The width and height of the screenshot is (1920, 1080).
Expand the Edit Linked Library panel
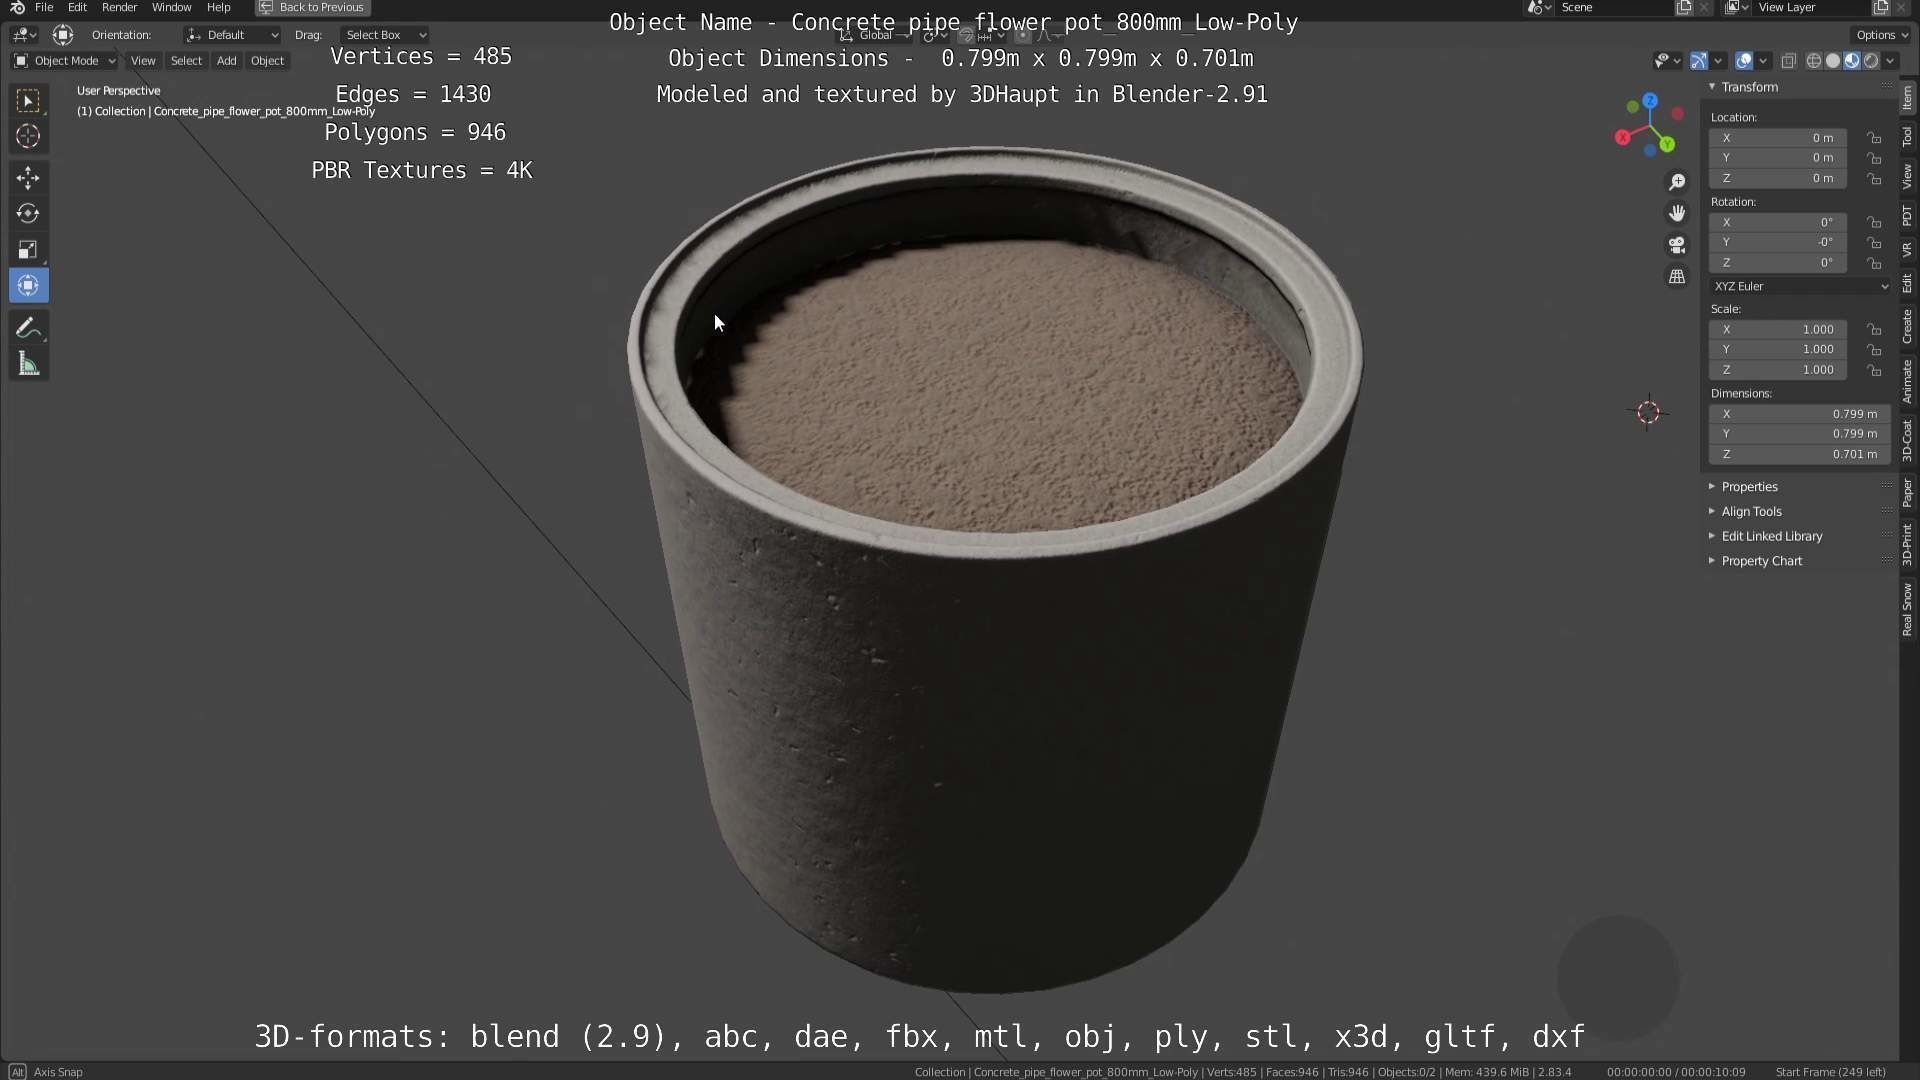tap(1771, 536)
